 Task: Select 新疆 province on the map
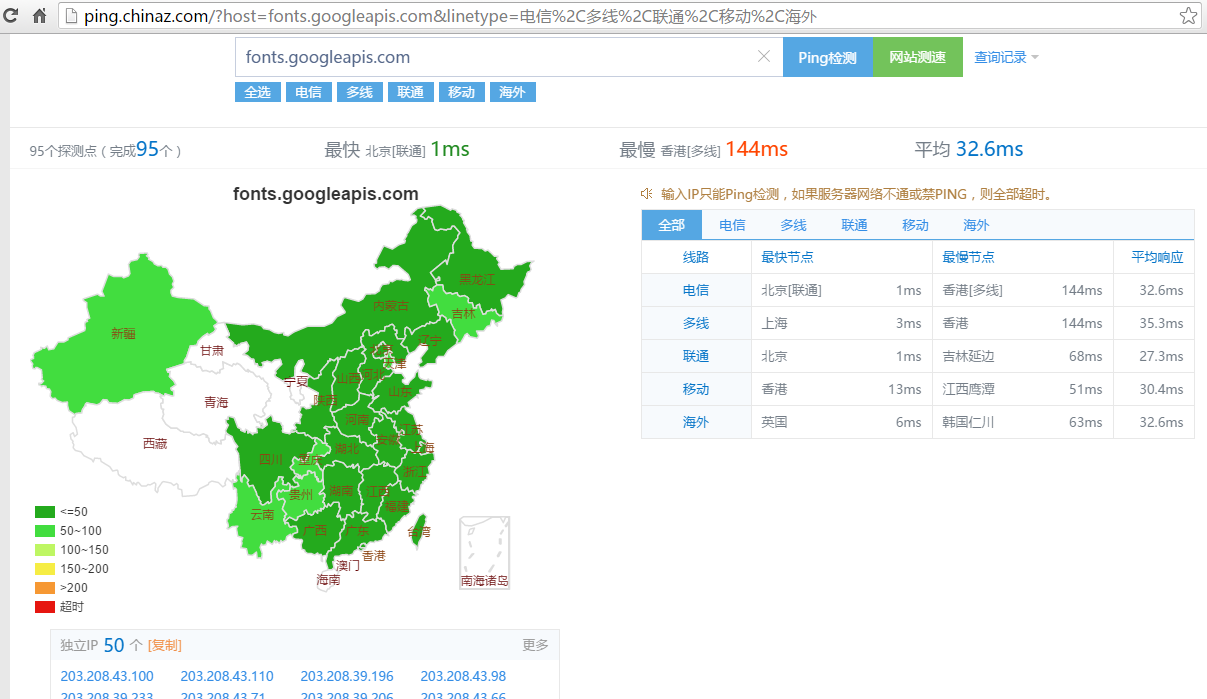123,334
